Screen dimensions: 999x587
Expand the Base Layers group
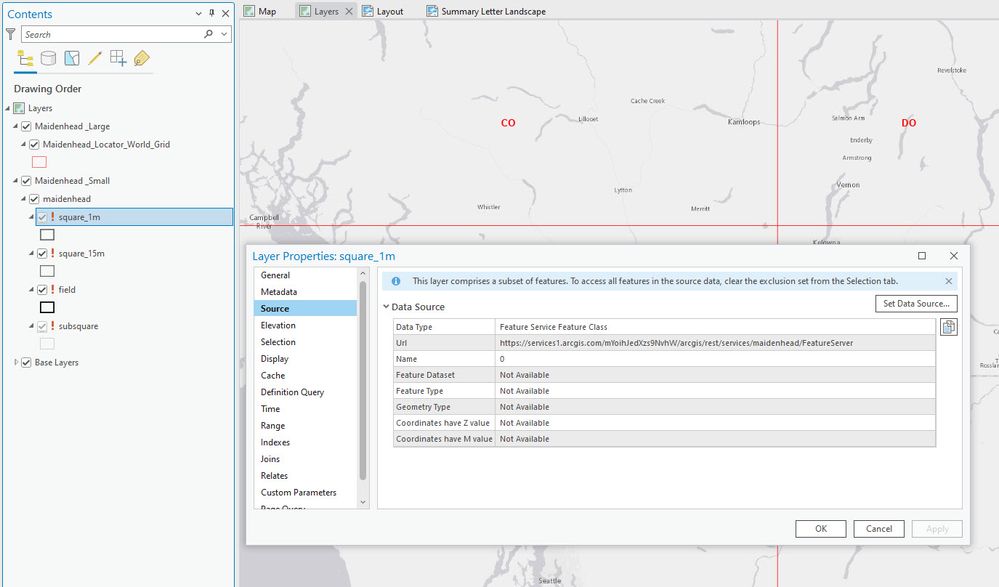[16, 362]
